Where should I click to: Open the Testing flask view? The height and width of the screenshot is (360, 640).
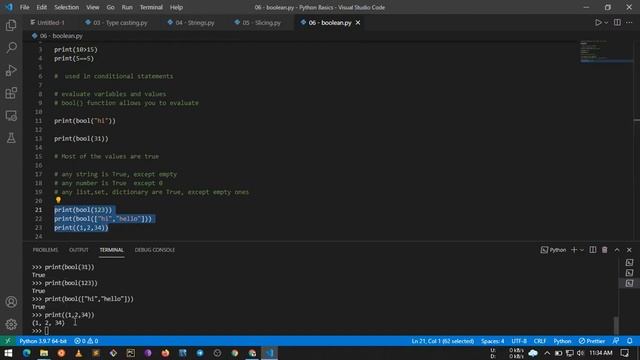[x=11, y=138]
